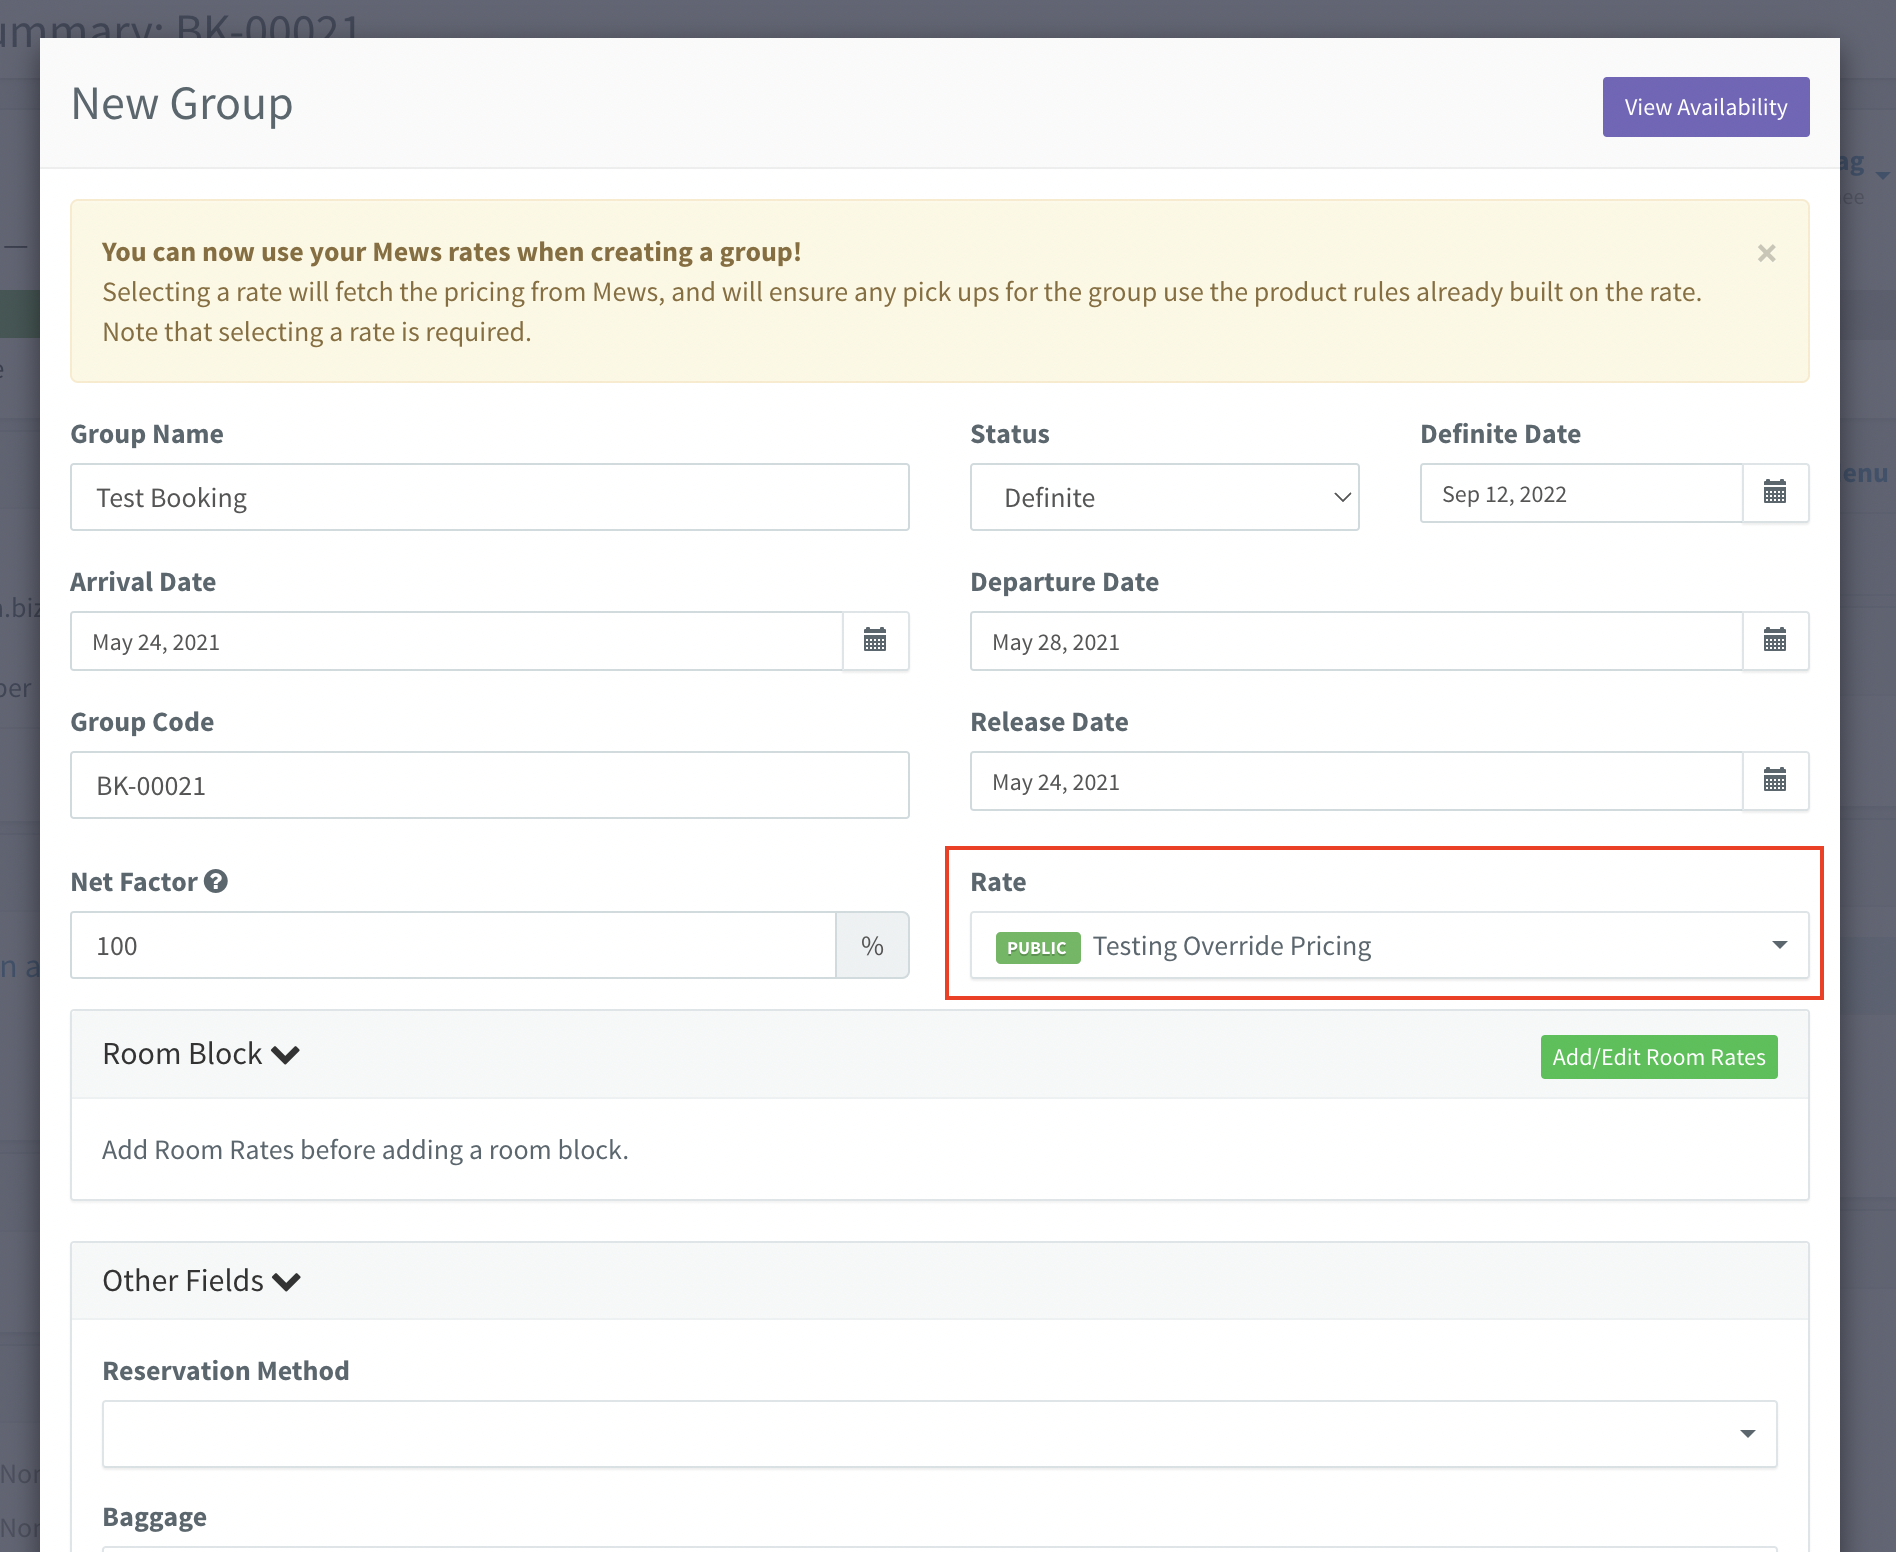Click the Baggage field label
Image resolution: width=1896 pixels, height=1552 pixels.
pyautogui.click(x=155, y=1517)
